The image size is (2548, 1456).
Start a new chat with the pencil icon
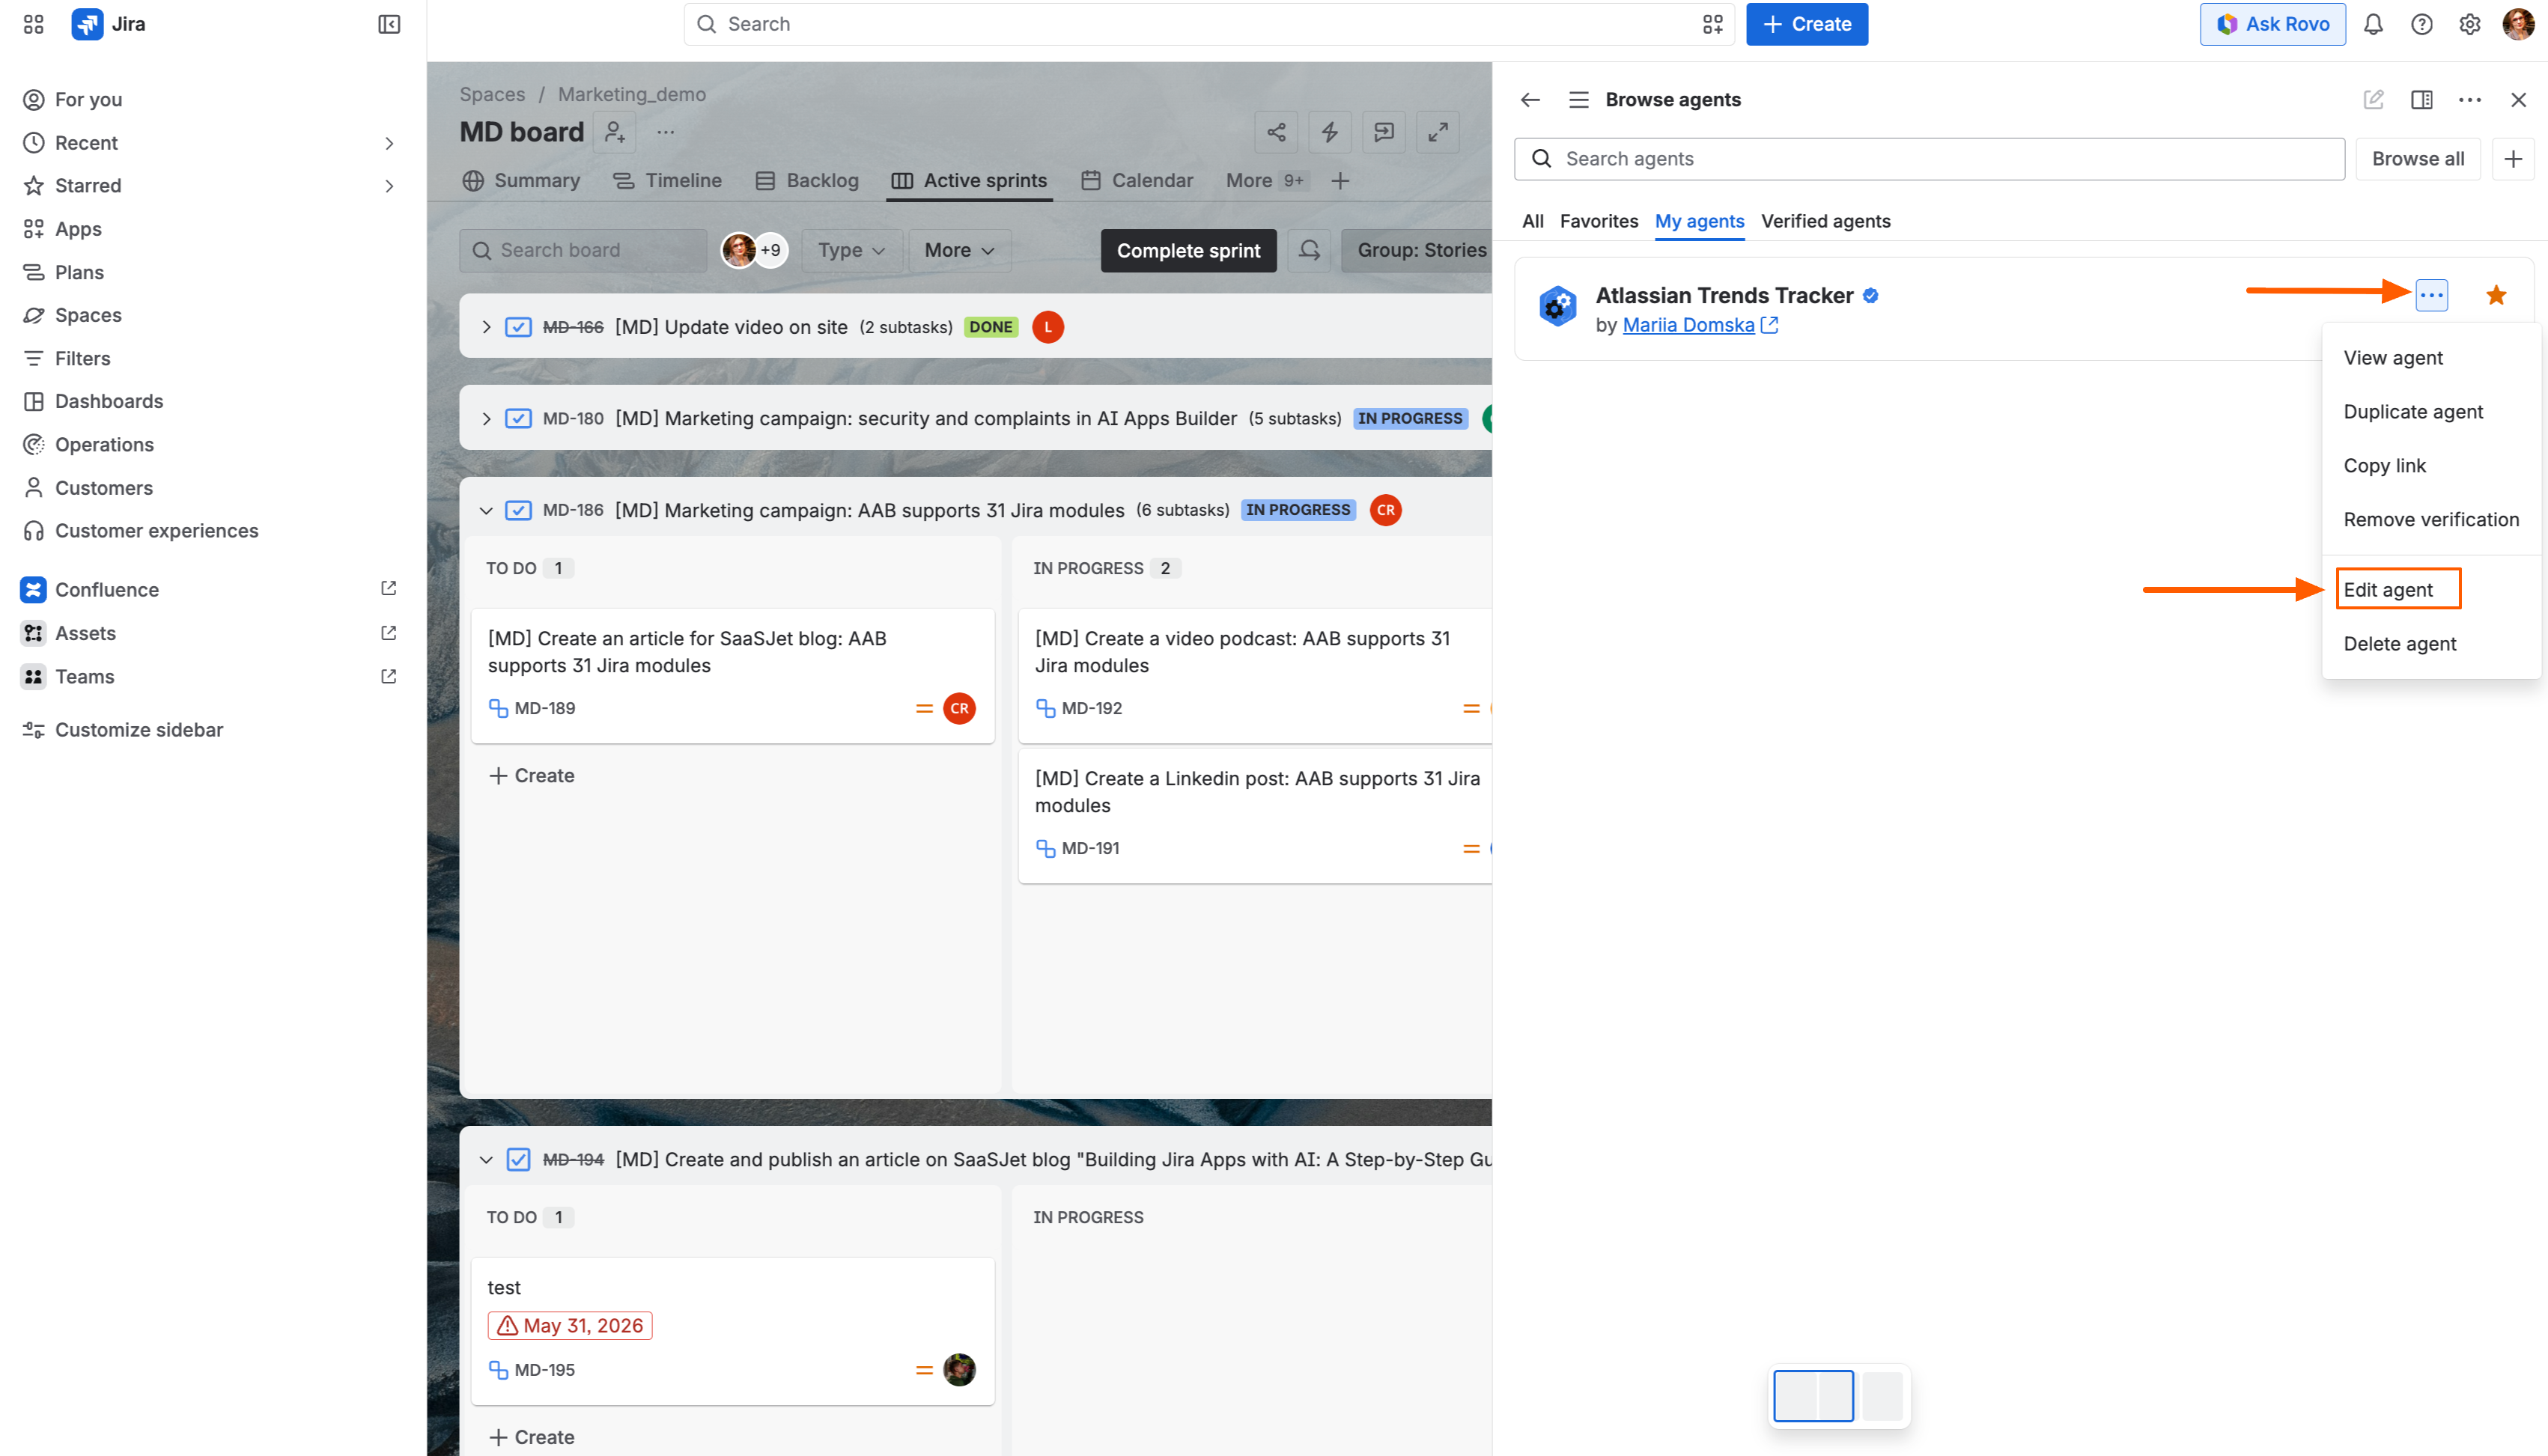2373,100
